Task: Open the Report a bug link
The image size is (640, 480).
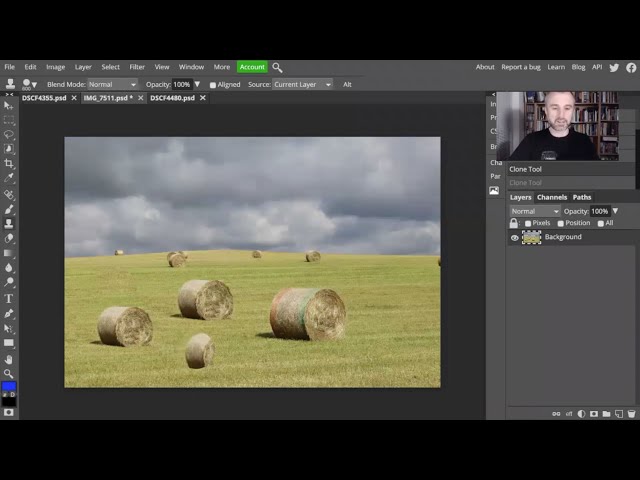Action: pos(521,67)
